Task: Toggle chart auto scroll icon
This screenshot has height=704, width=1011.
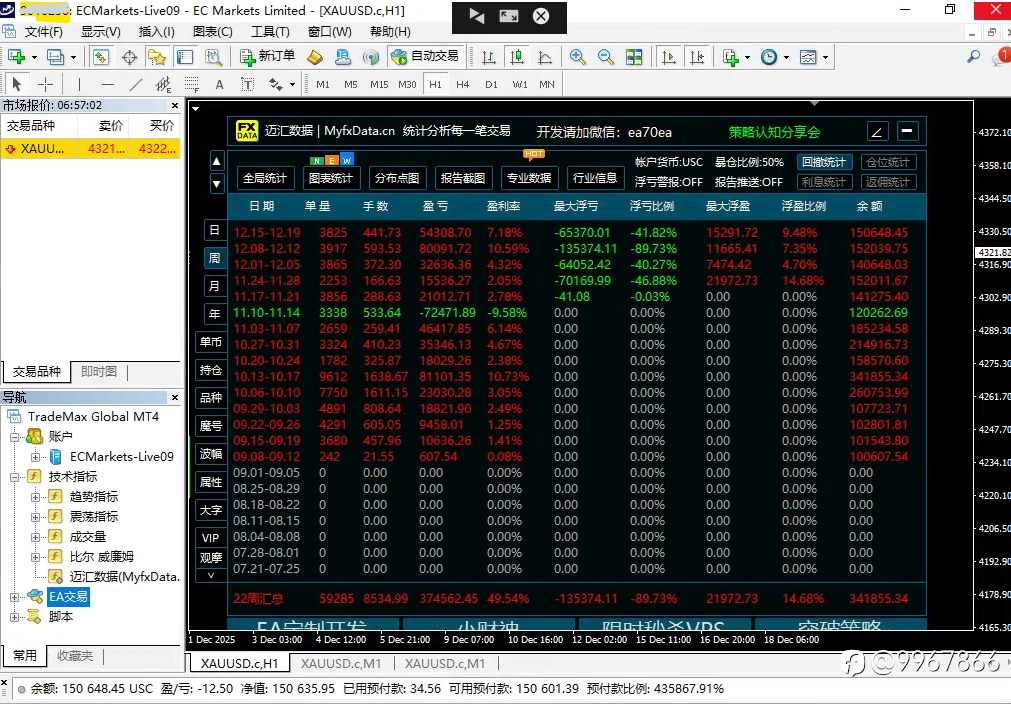Action: 669,57
